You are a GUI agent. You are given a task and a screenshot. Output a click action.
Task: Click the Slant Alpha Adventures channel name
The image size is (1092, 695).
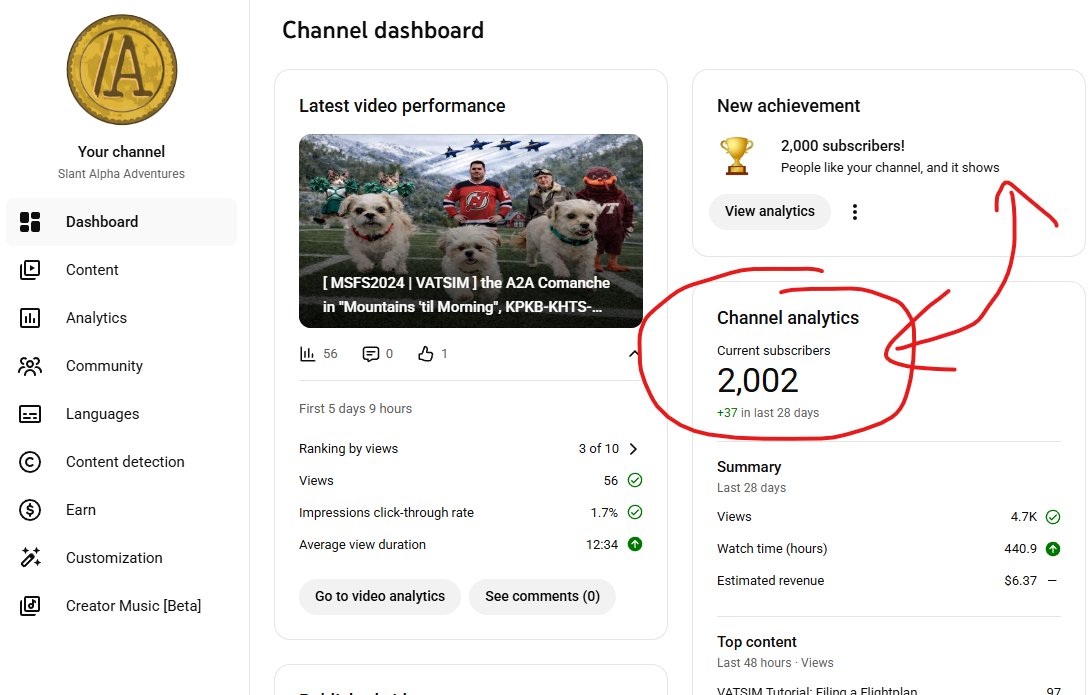[x=121, y=173]
